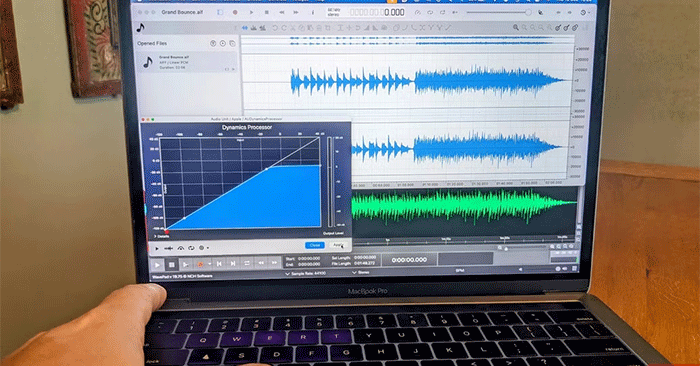Click skip-to-end in bottom transport

233,264
